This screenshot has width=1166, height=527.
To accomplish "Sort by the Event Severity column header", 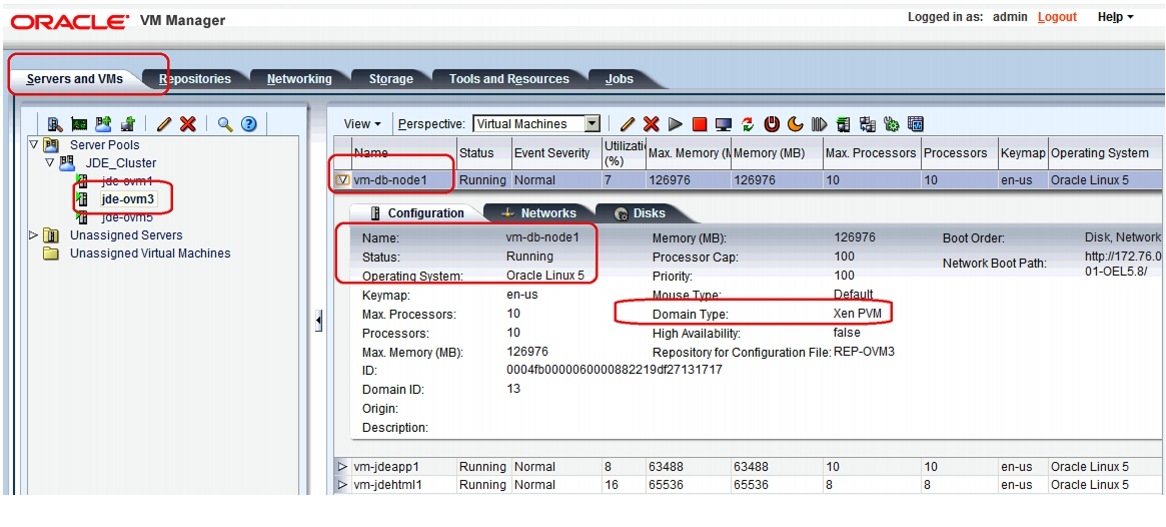I will [x=556, y=153].
